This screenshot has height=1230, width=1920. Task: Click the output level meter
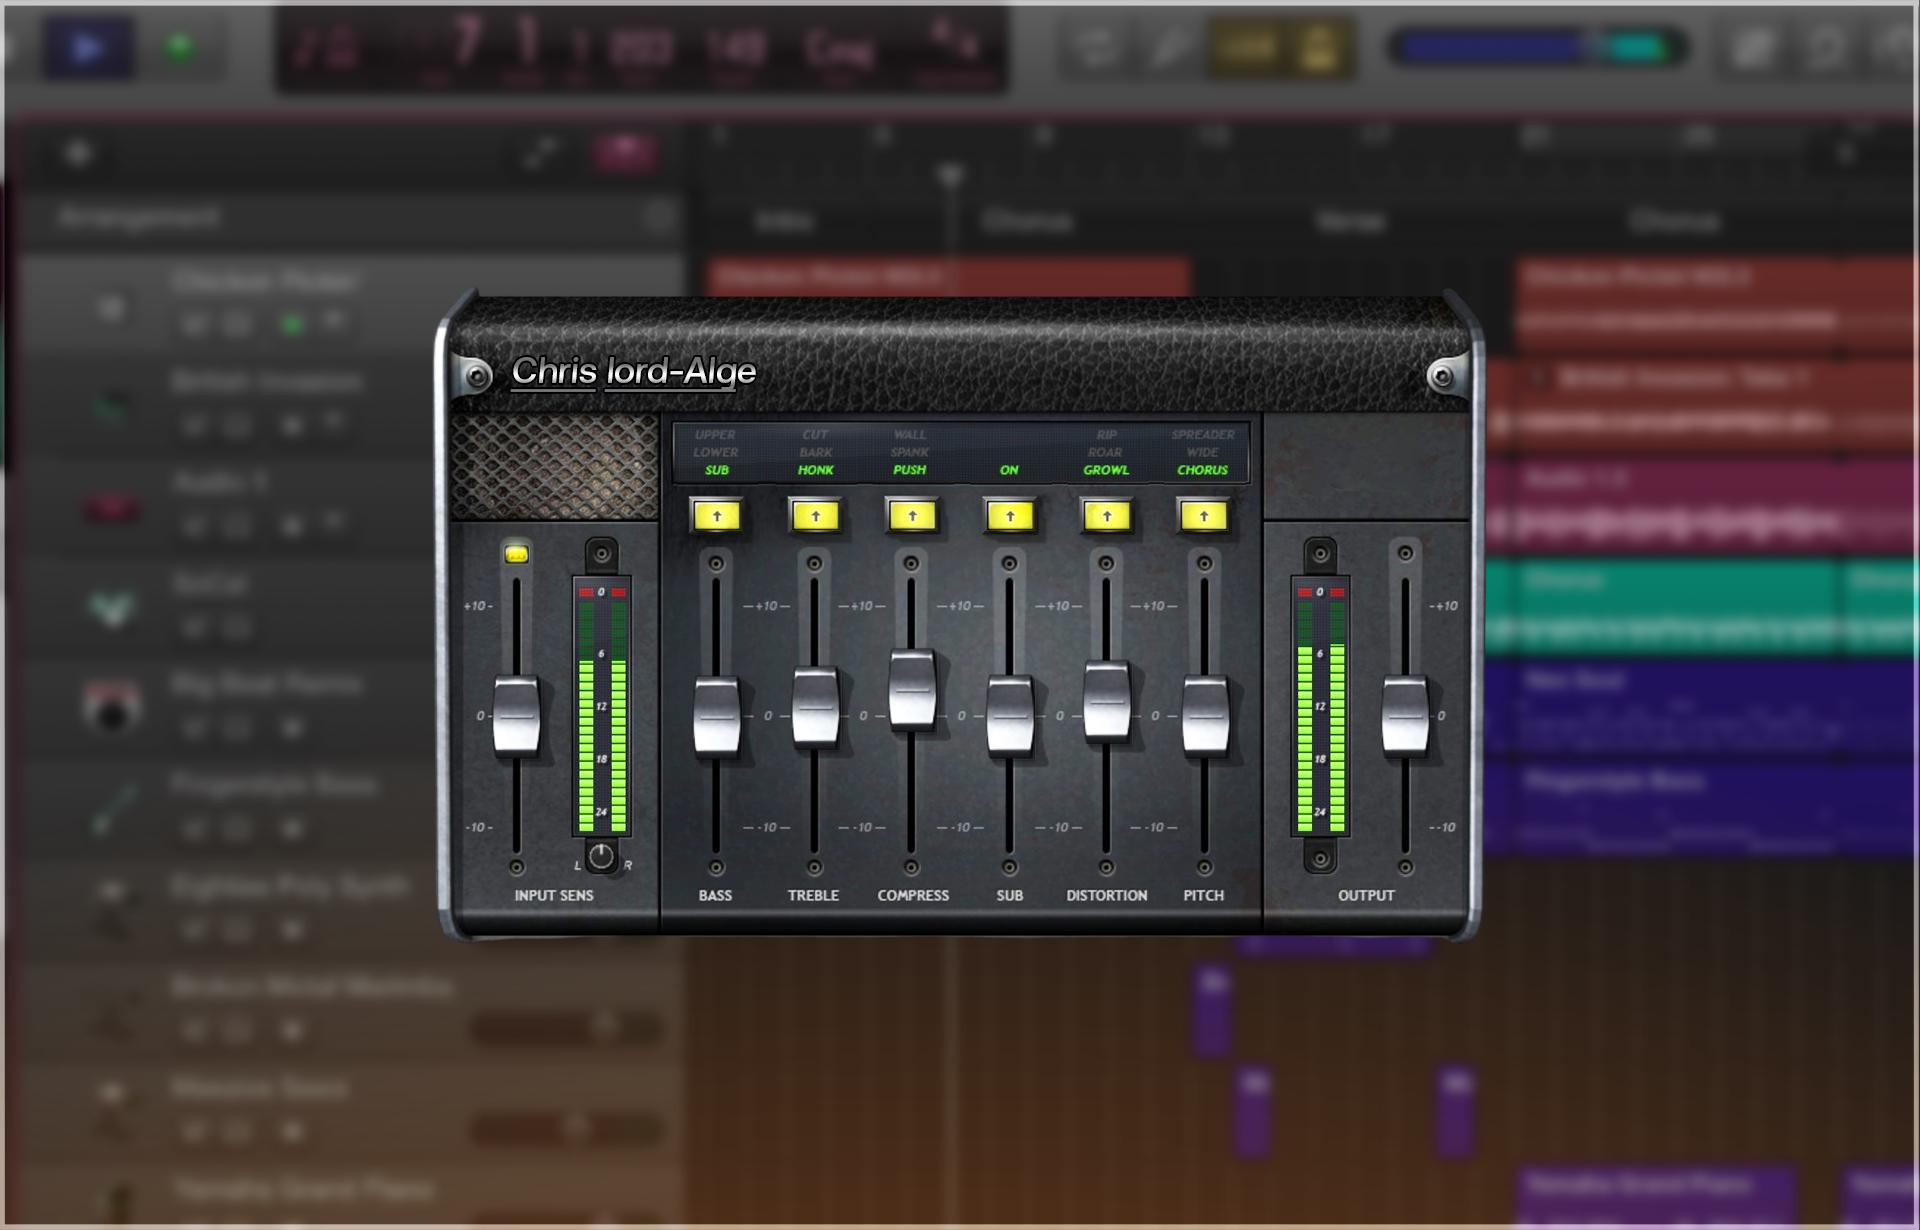[1320, 706]
